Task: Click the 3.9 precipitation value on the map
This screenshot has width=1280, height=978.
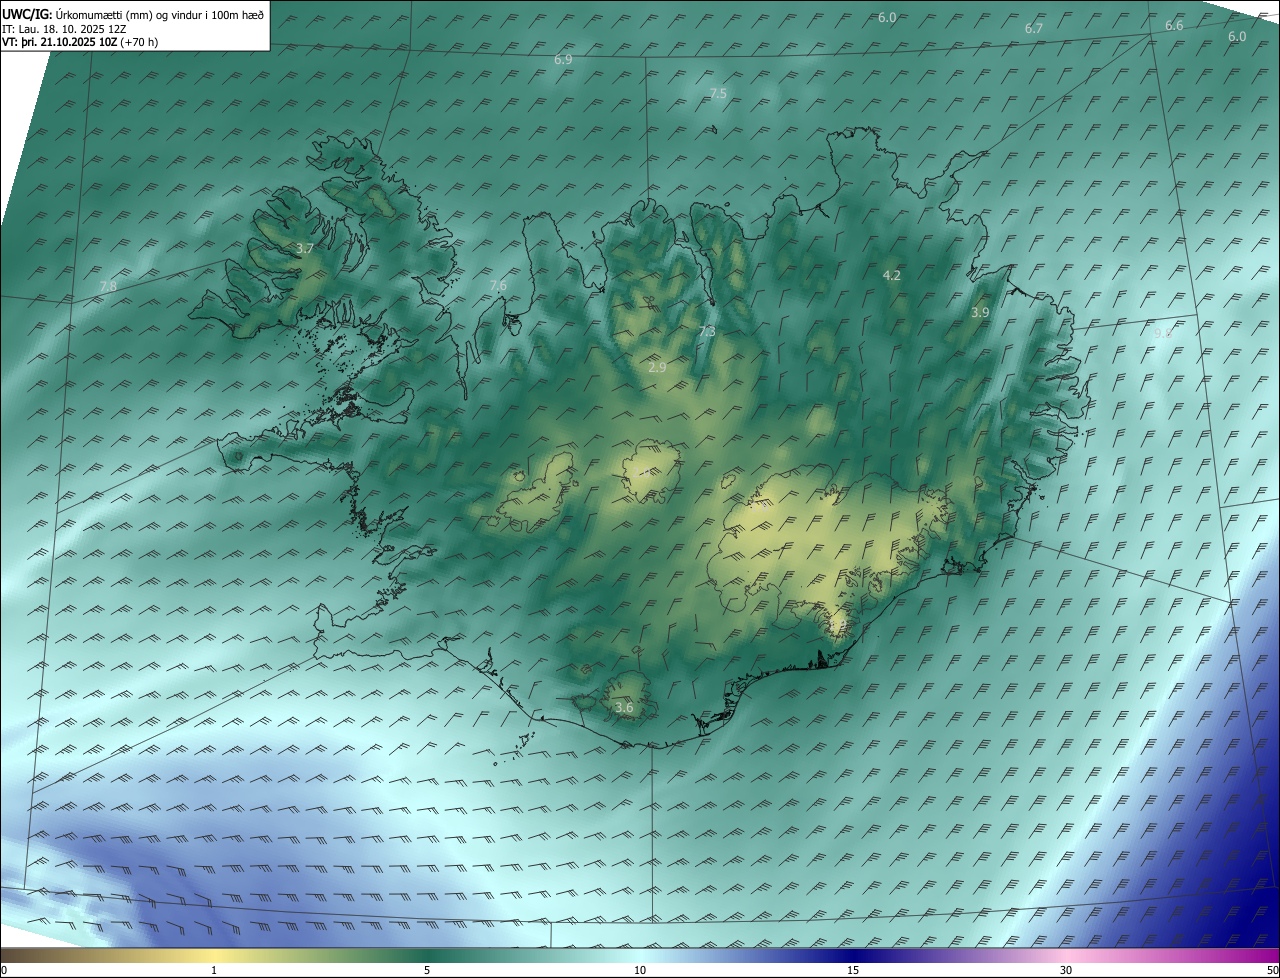Action: coord(980,313)
